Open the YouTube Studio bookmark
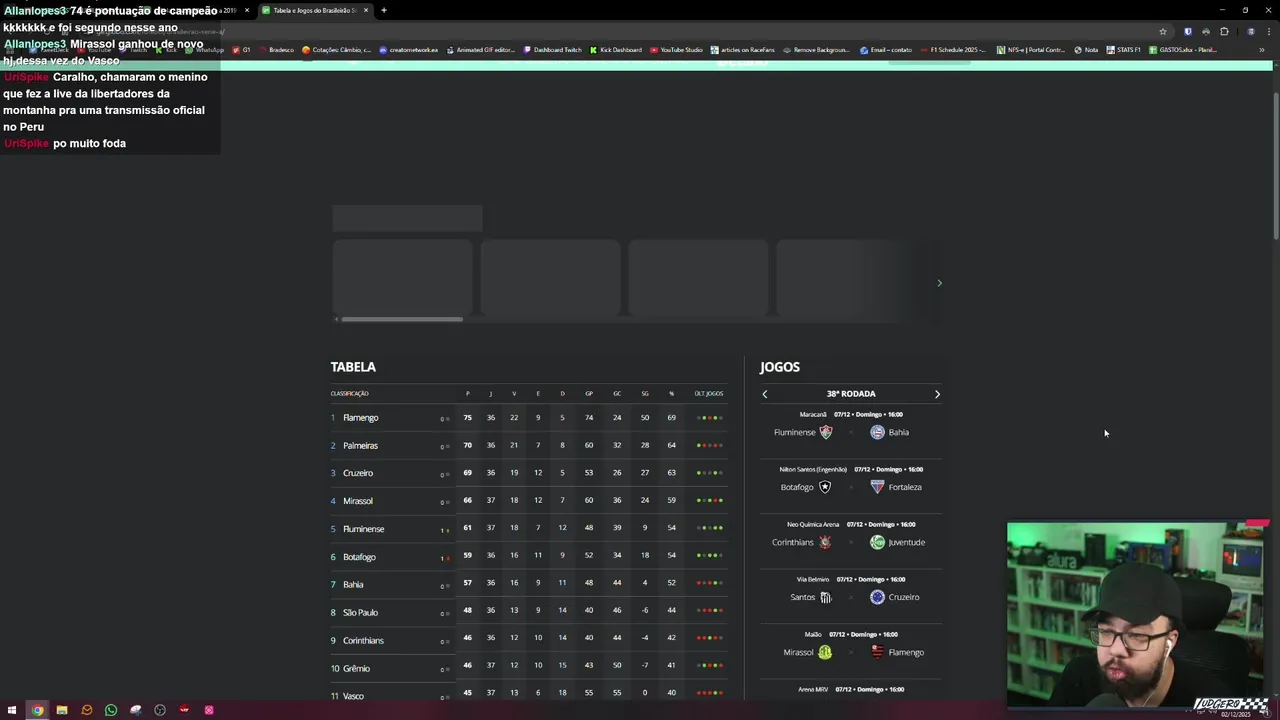 [x=676, y=50]
